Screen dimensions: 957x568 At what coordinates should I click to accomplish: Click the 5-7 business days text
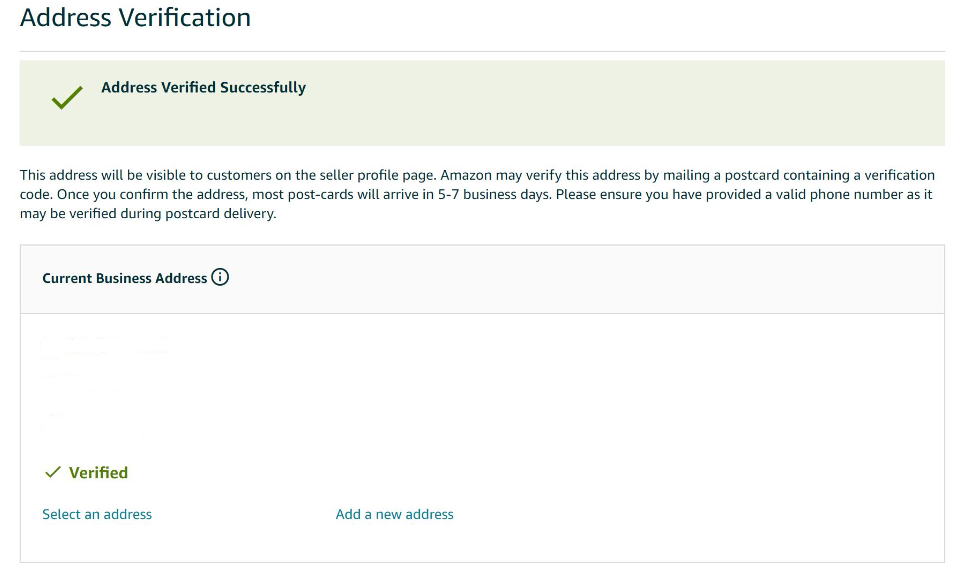[x=493, y=195]
